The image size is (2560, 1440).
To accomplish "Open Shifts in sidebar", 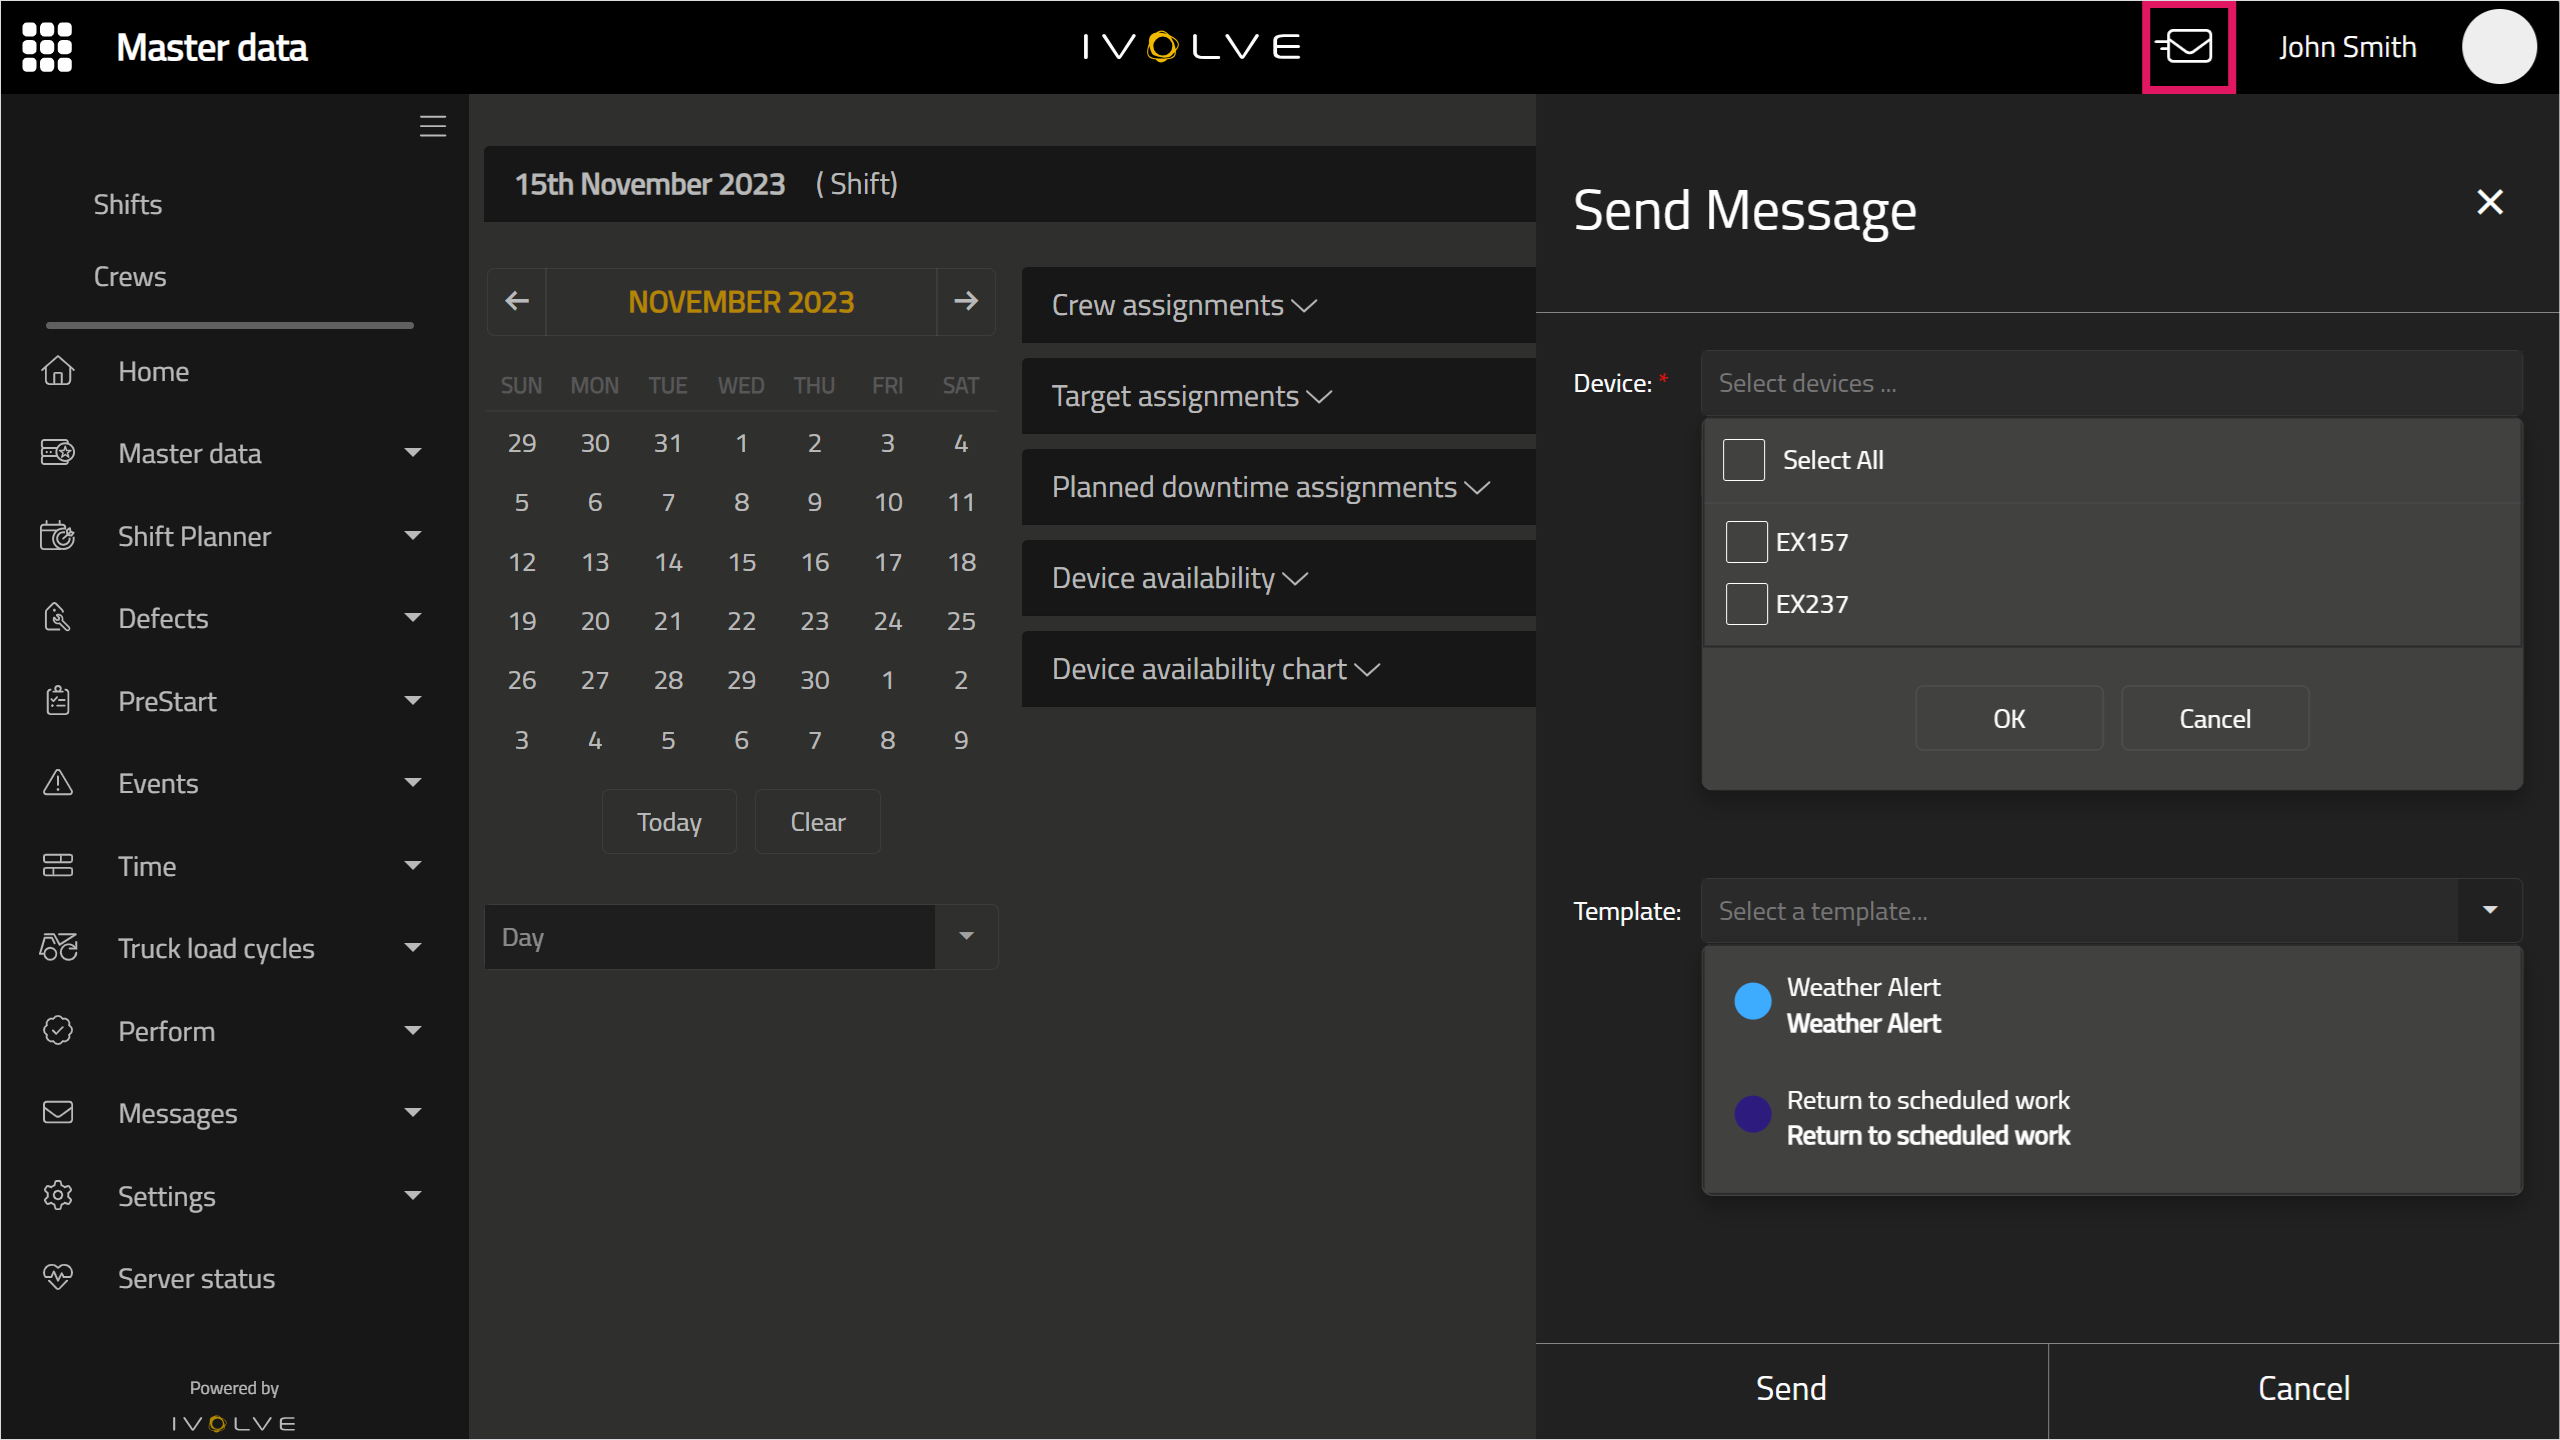I will coord(128,204).
